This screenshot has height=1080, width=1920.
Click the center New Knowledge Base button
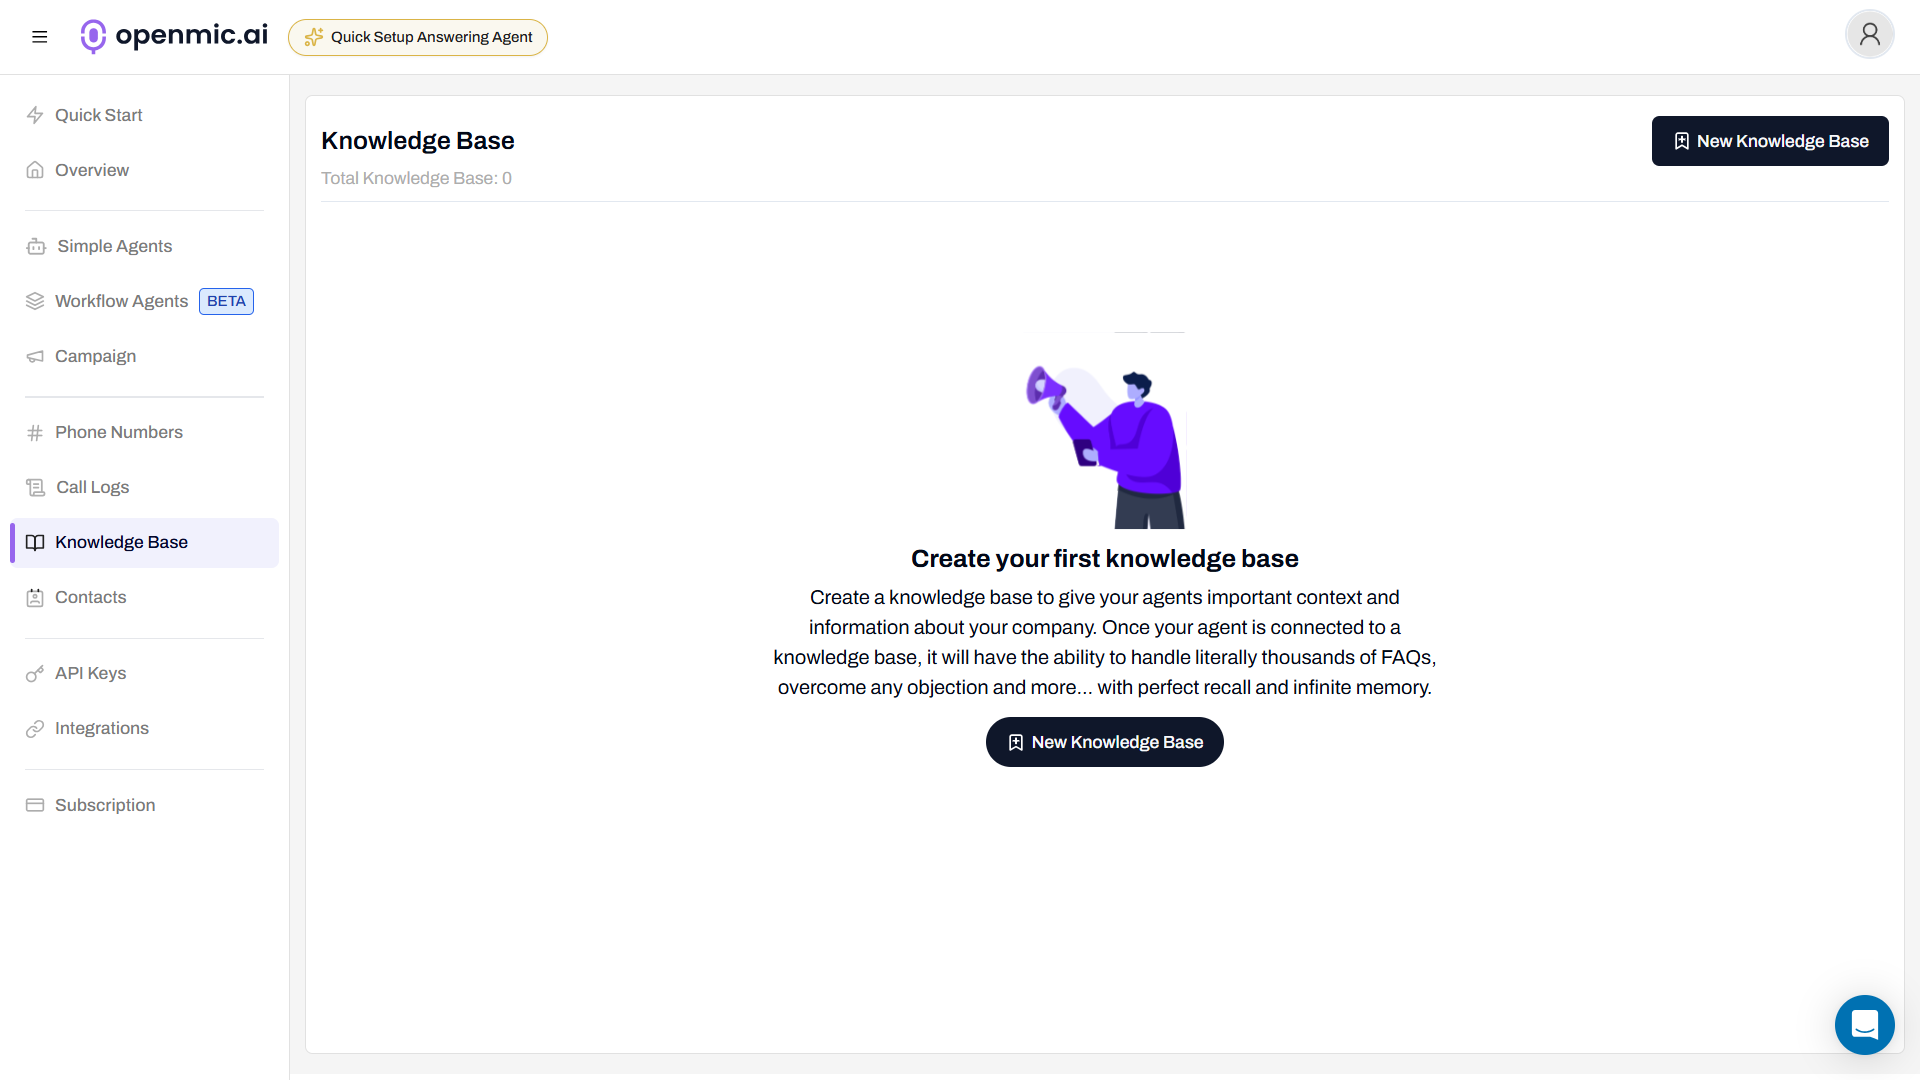pos(1104,742)
